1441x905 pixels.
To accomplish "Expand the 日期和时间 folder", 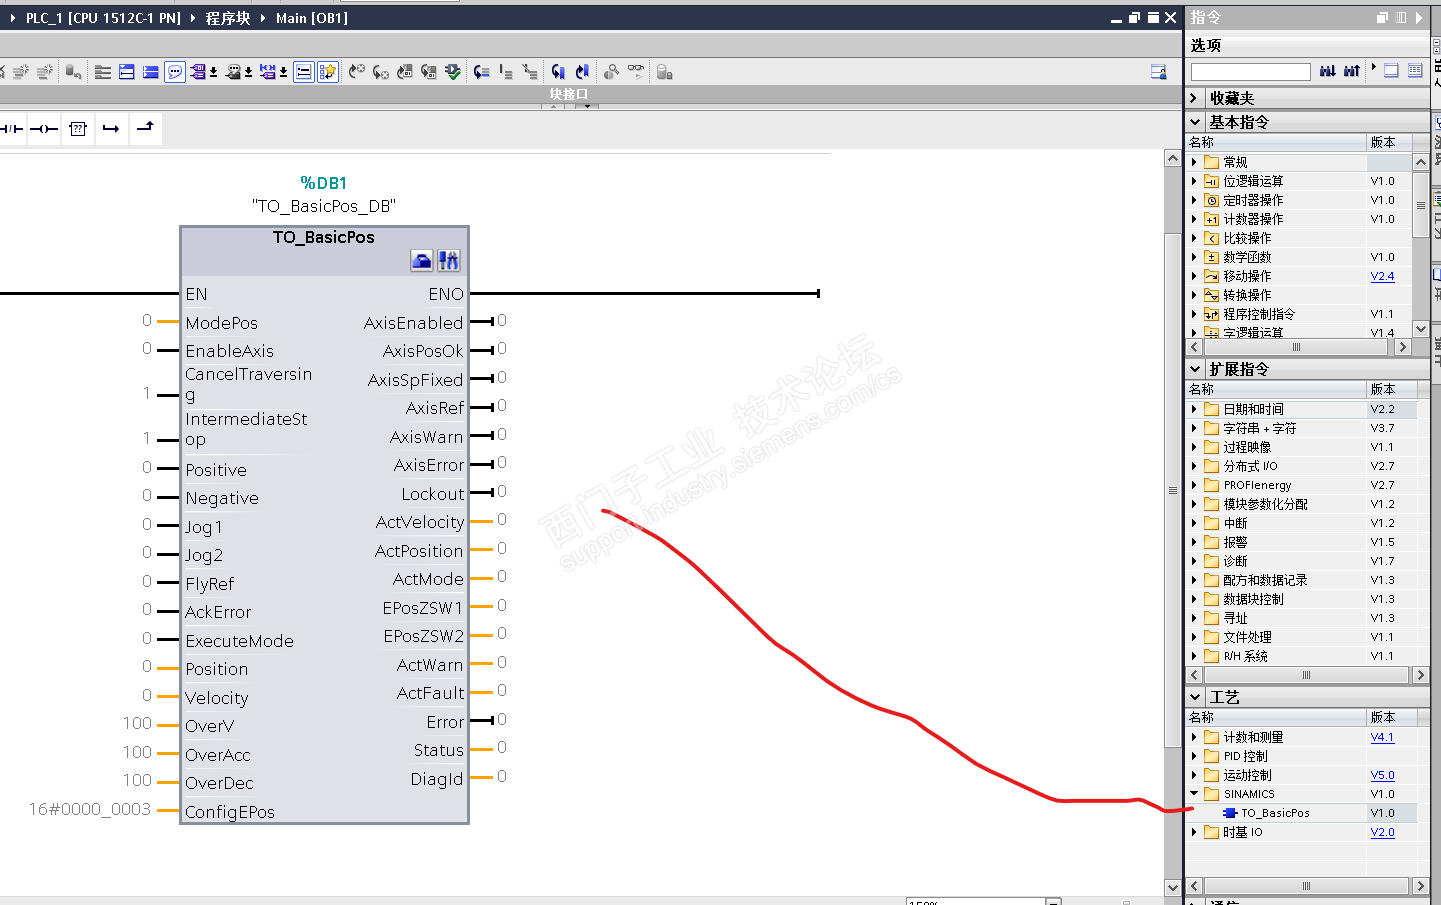I will click(1194, 409).
